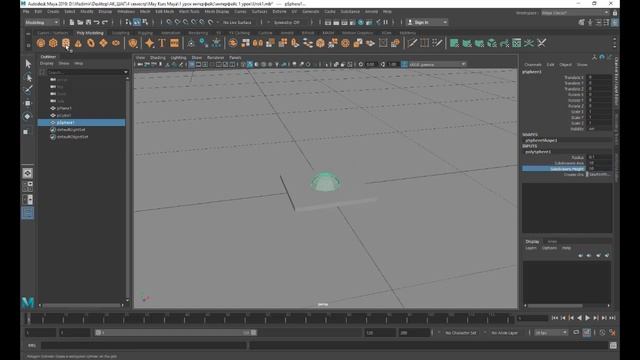
Task: Click the Outliner horizontal scrollbar
Action: [82, 305]
